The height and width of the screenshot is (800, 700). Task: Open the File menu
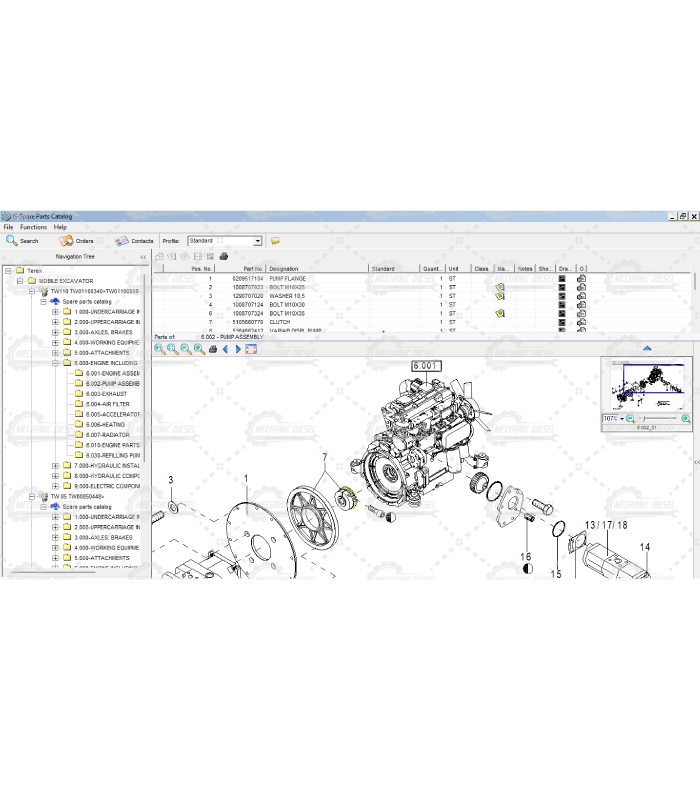pos(9,227)
